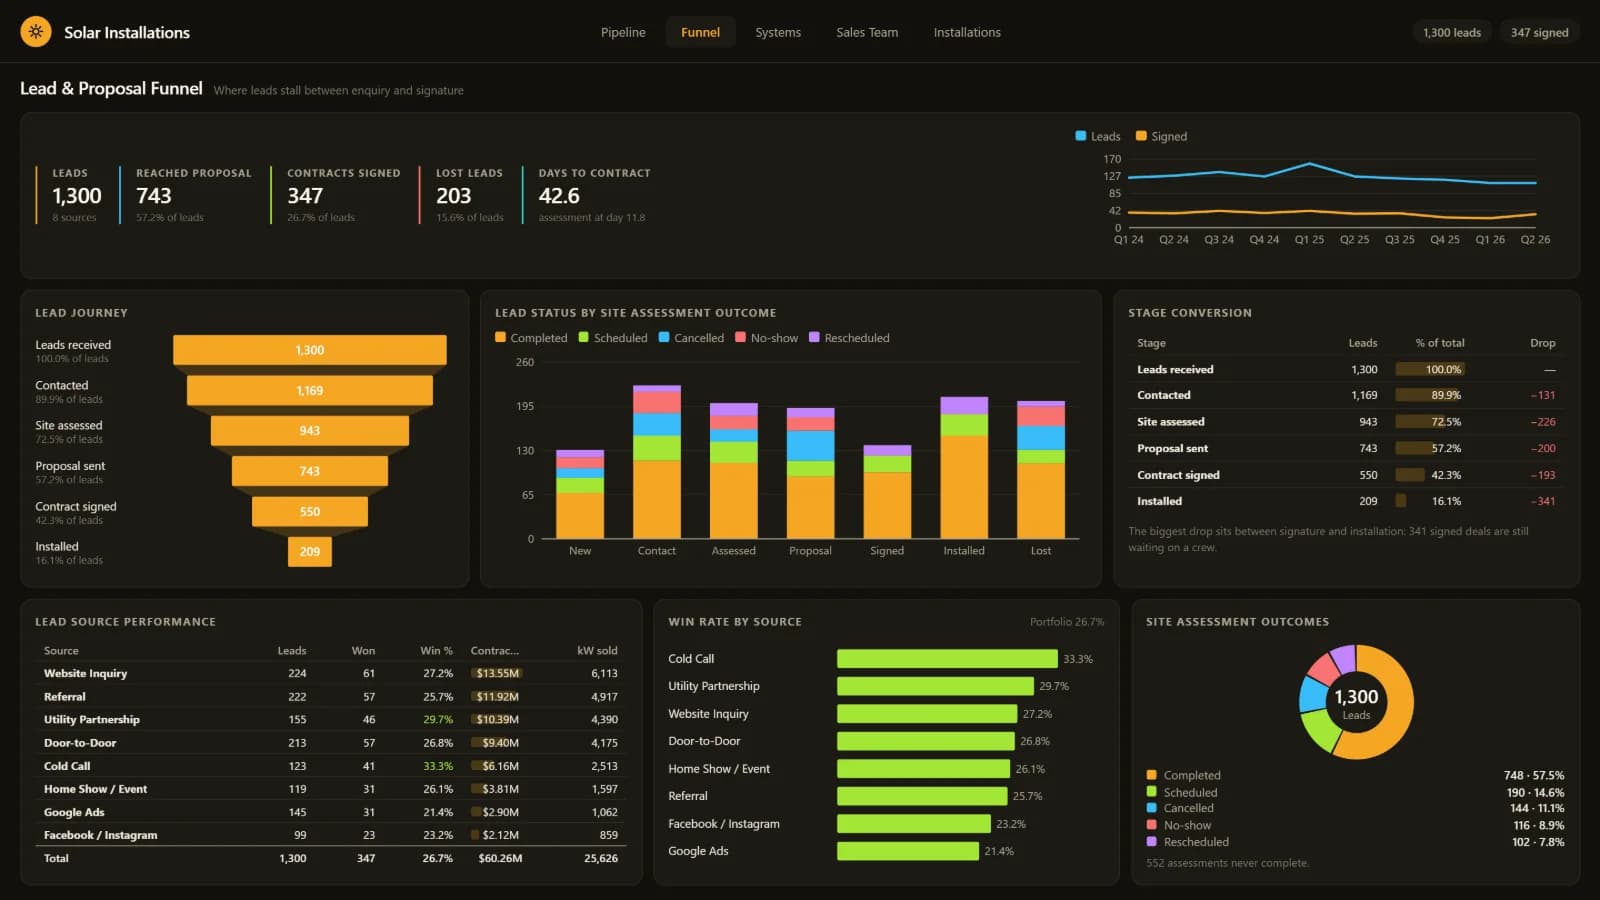The width and height of the screenshot is (1600, 900).
Task: Click the Lead & Proposal Funnel heading
Action: point(111,88)
